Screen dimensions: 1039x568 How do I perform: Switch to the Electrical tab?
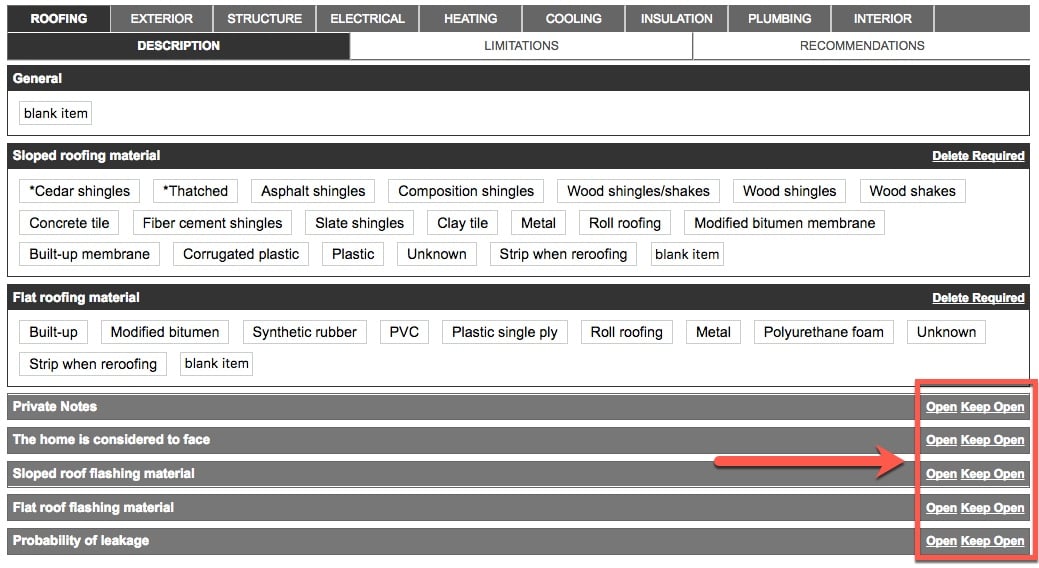coord(367,18)
